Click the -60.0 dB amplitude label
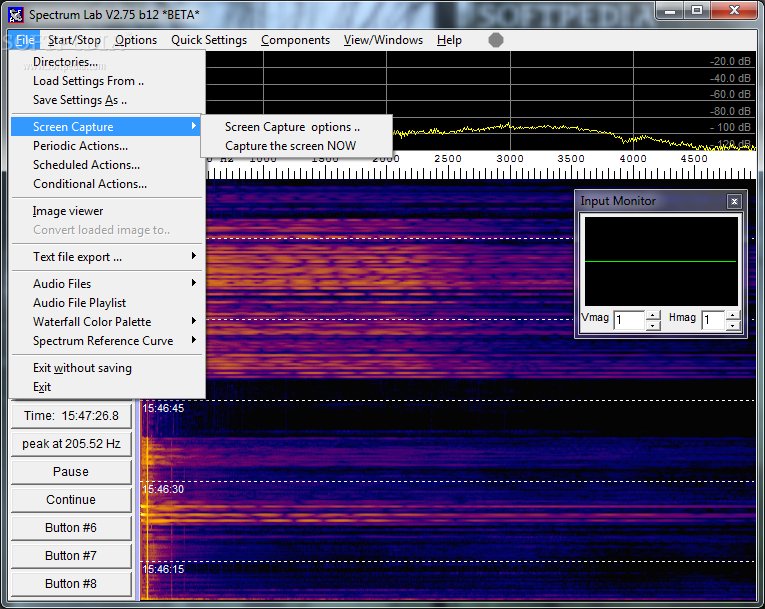Screen dimensions: 765x609 (730, 94)
